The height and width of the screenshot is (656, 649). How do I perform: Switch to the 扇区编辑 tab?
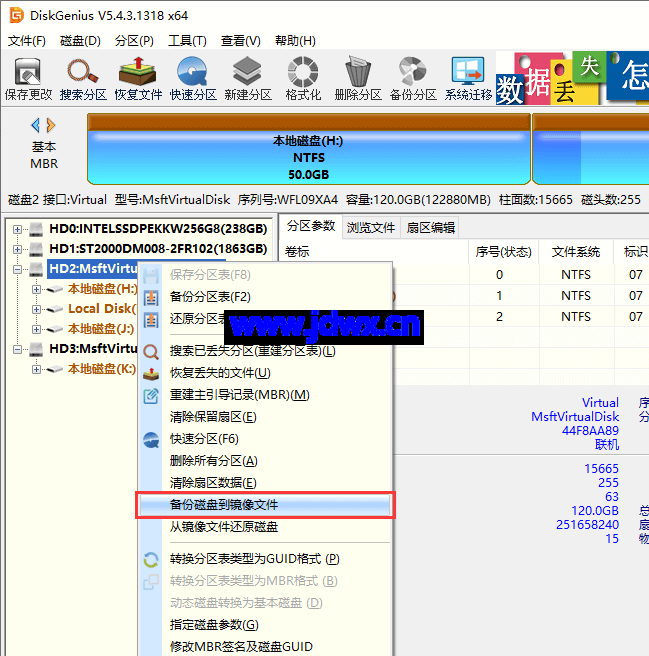[x=431, y=228]
